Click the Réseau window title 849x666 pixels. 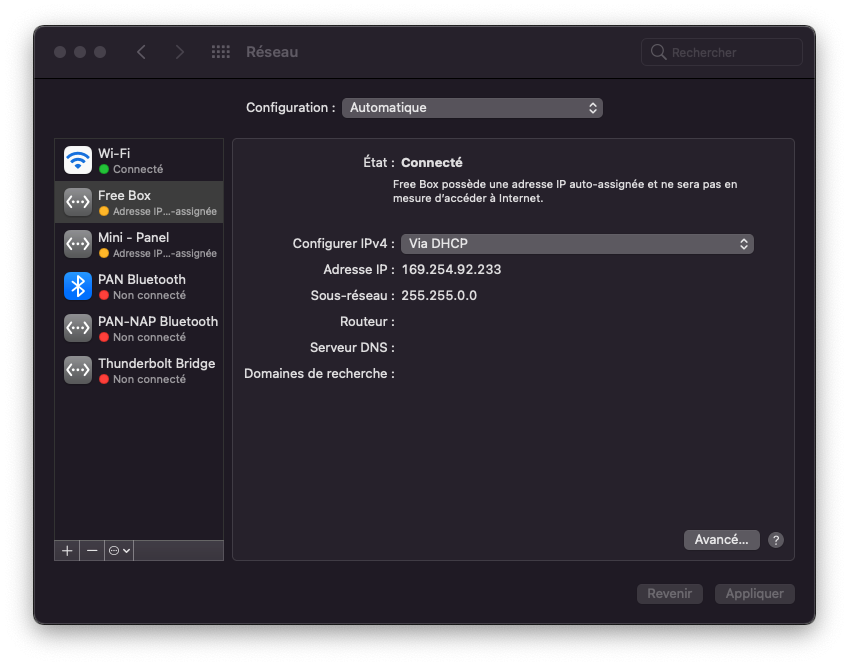click(x=272, y=52)
